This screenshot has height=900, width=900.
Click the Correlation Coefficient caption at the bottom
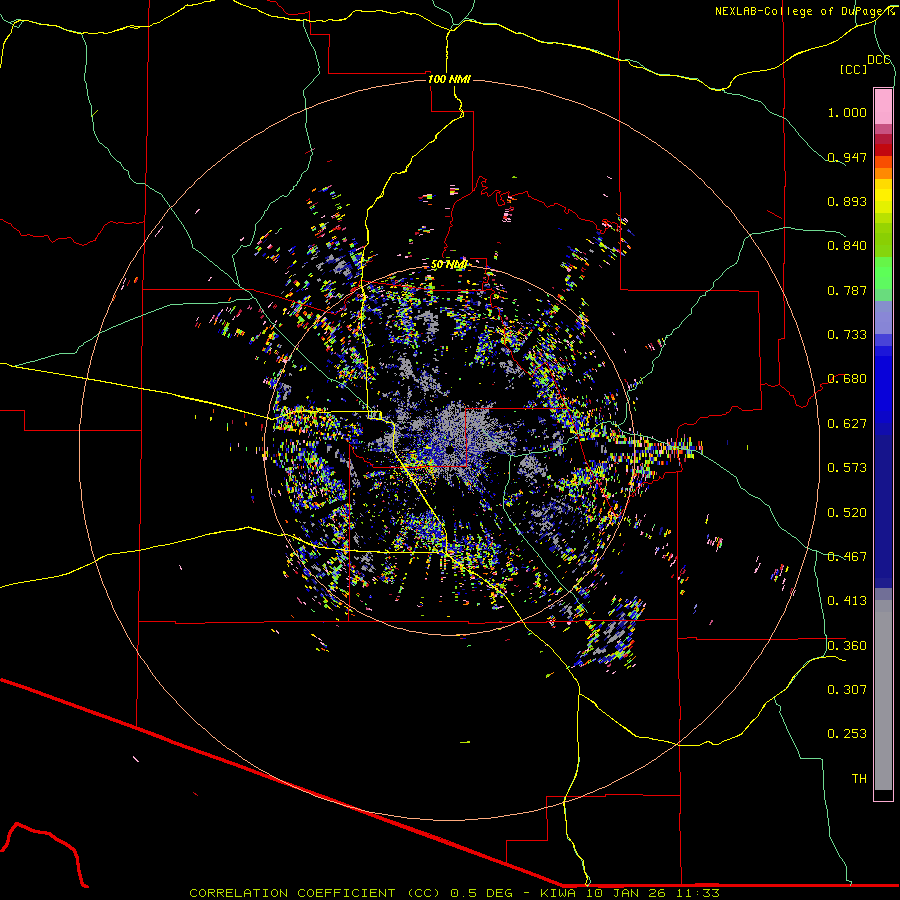454,893
